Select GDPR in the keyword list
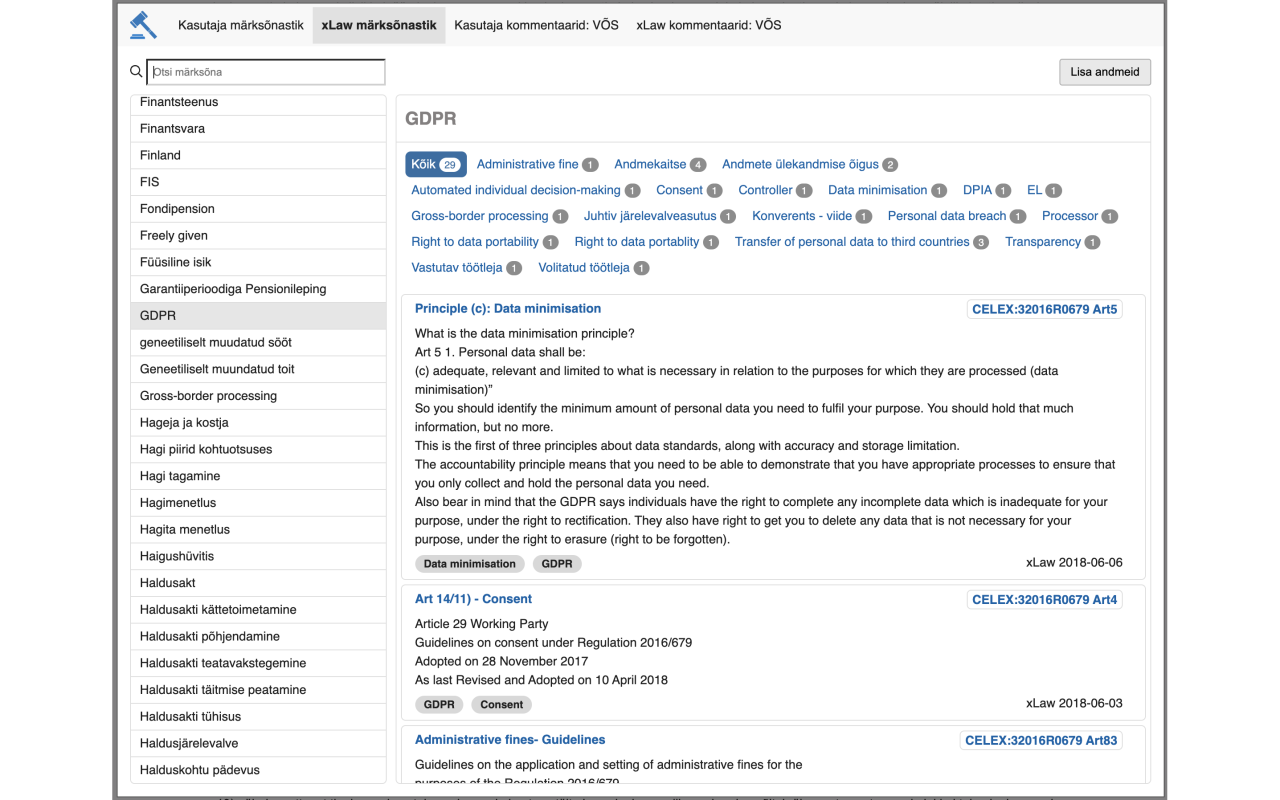The height and width of the screenshot is (800, 1280). (x=258, y=316)
